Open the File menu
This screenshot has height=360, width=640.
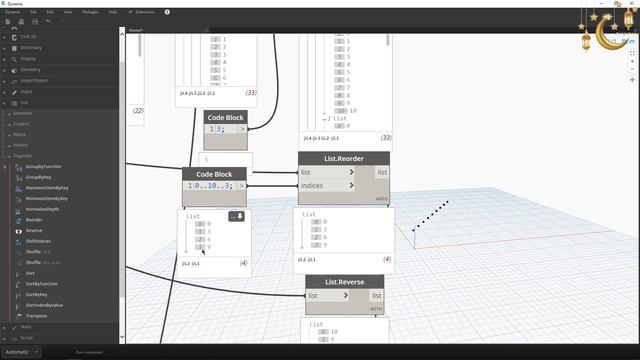33,12
